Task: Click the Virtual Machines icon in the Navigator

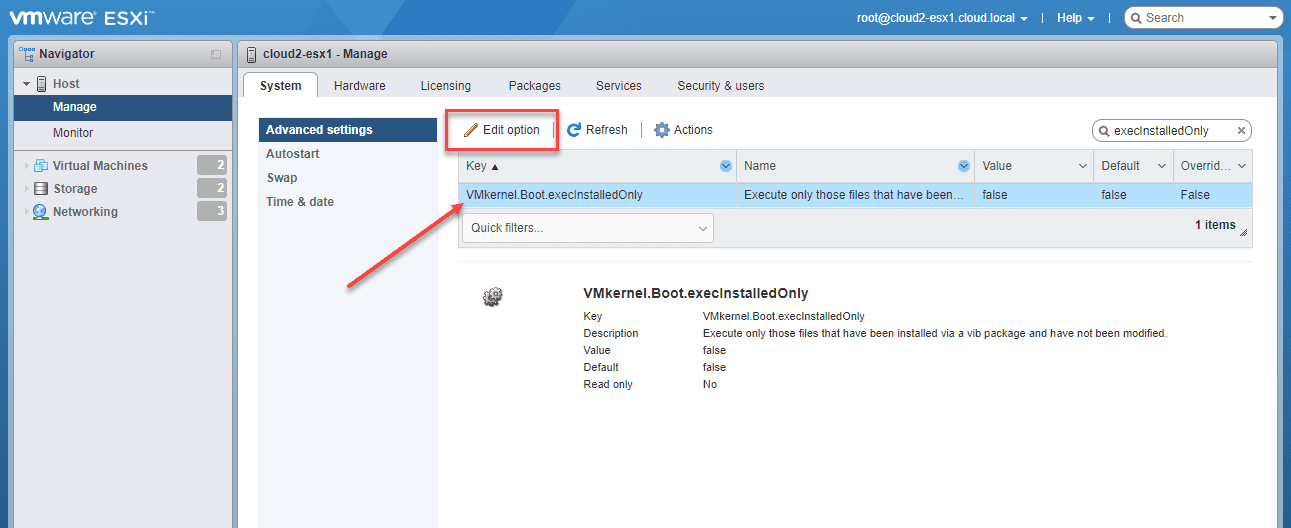Action: 41,166
